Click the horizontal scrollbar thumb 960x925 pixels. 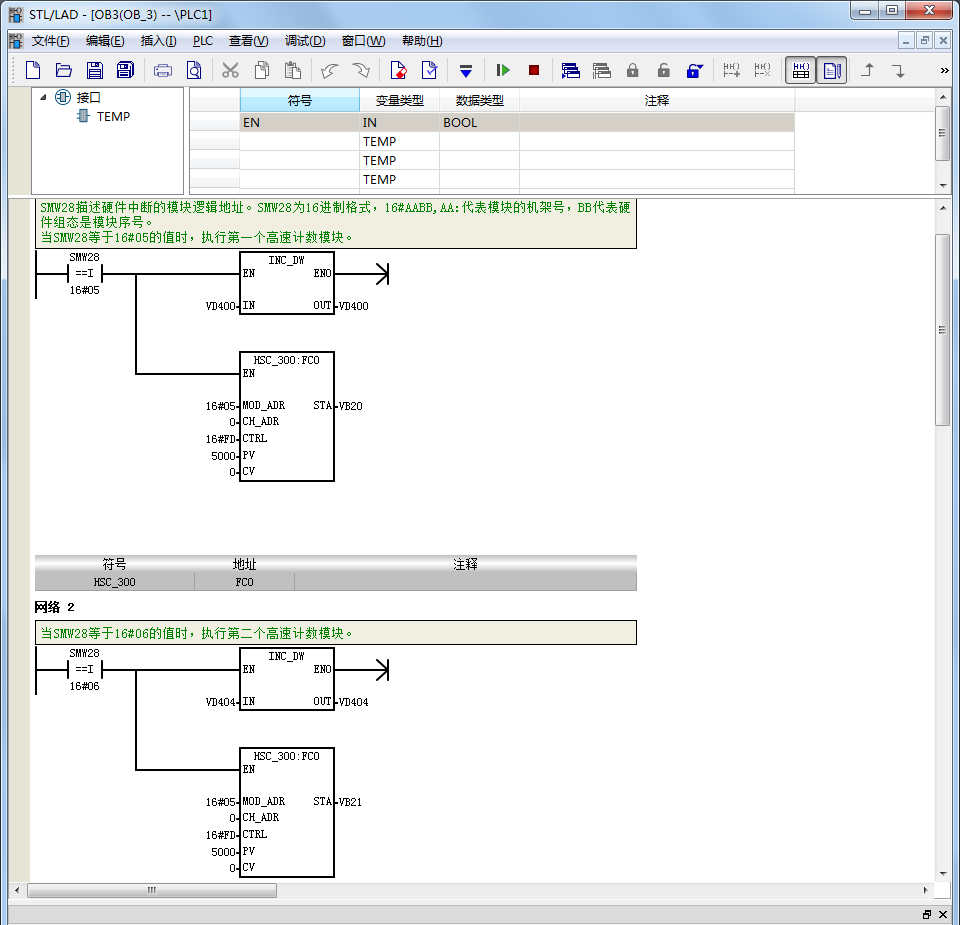tap(152, 890)
